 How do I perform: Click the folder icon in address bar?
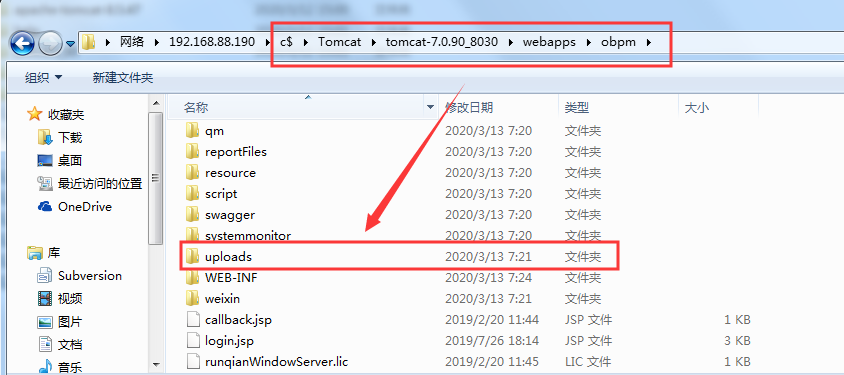point(89,42)
